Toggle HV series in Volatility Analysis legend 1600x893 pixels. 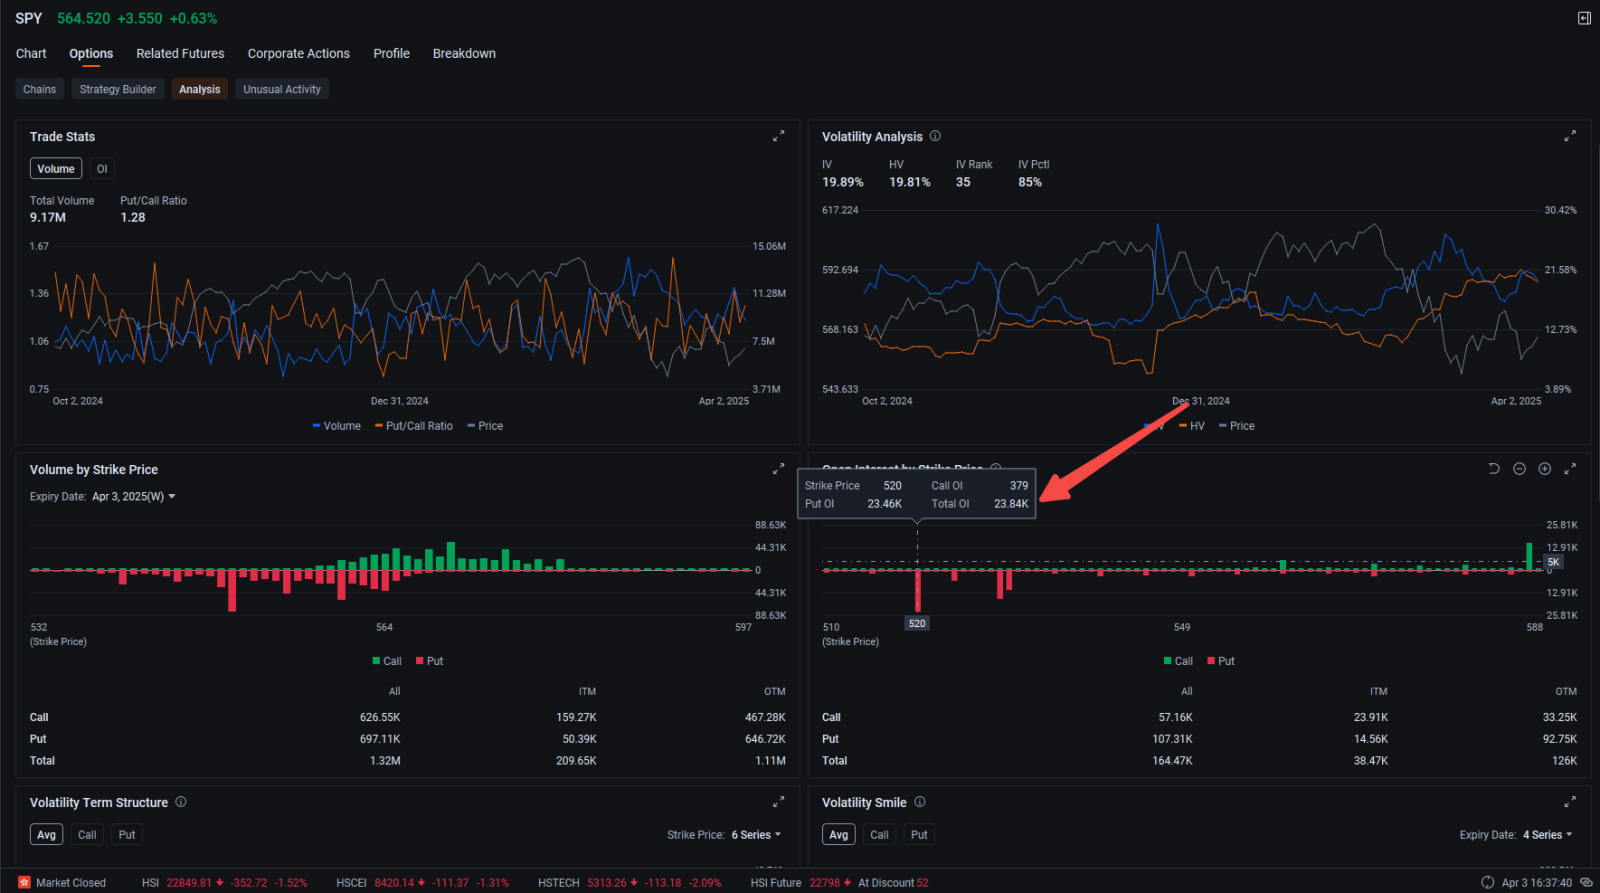[x=1192, y=426]
